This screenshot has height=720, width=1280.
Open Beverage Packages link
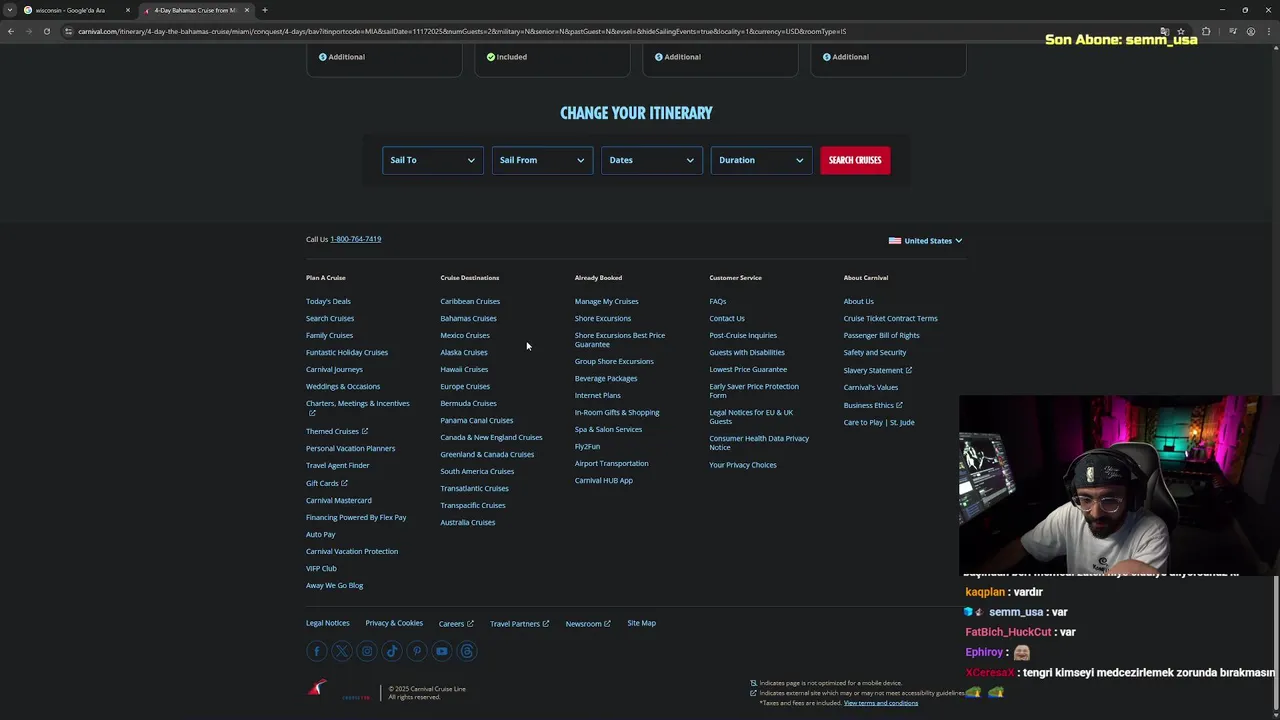coord(606,378)
